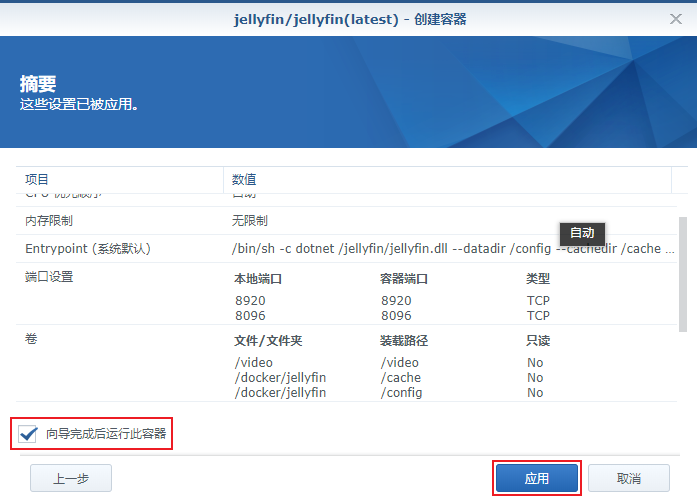Select the 卷 row label

pyautogui.click(x=31, y=340)
